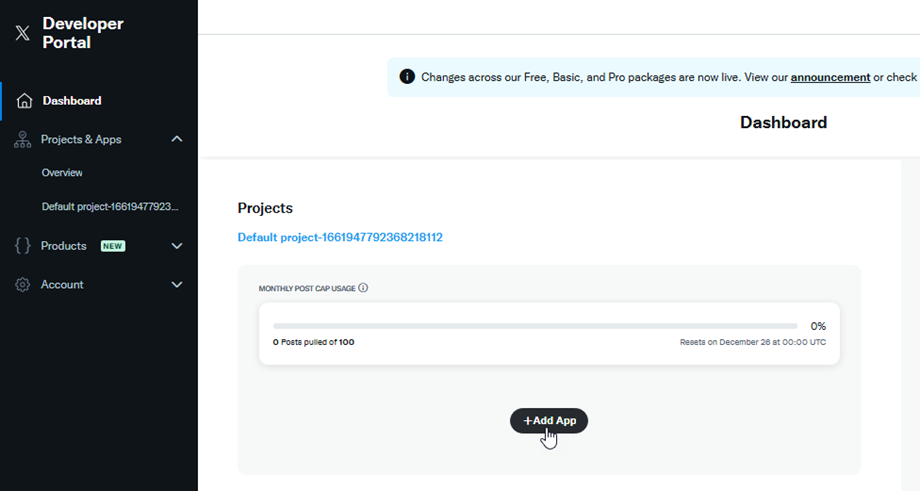The width and height of the screenshot is (920, 491).
Task: Click info icon beside Monthly Post Cap Usage
Action: 363,288
